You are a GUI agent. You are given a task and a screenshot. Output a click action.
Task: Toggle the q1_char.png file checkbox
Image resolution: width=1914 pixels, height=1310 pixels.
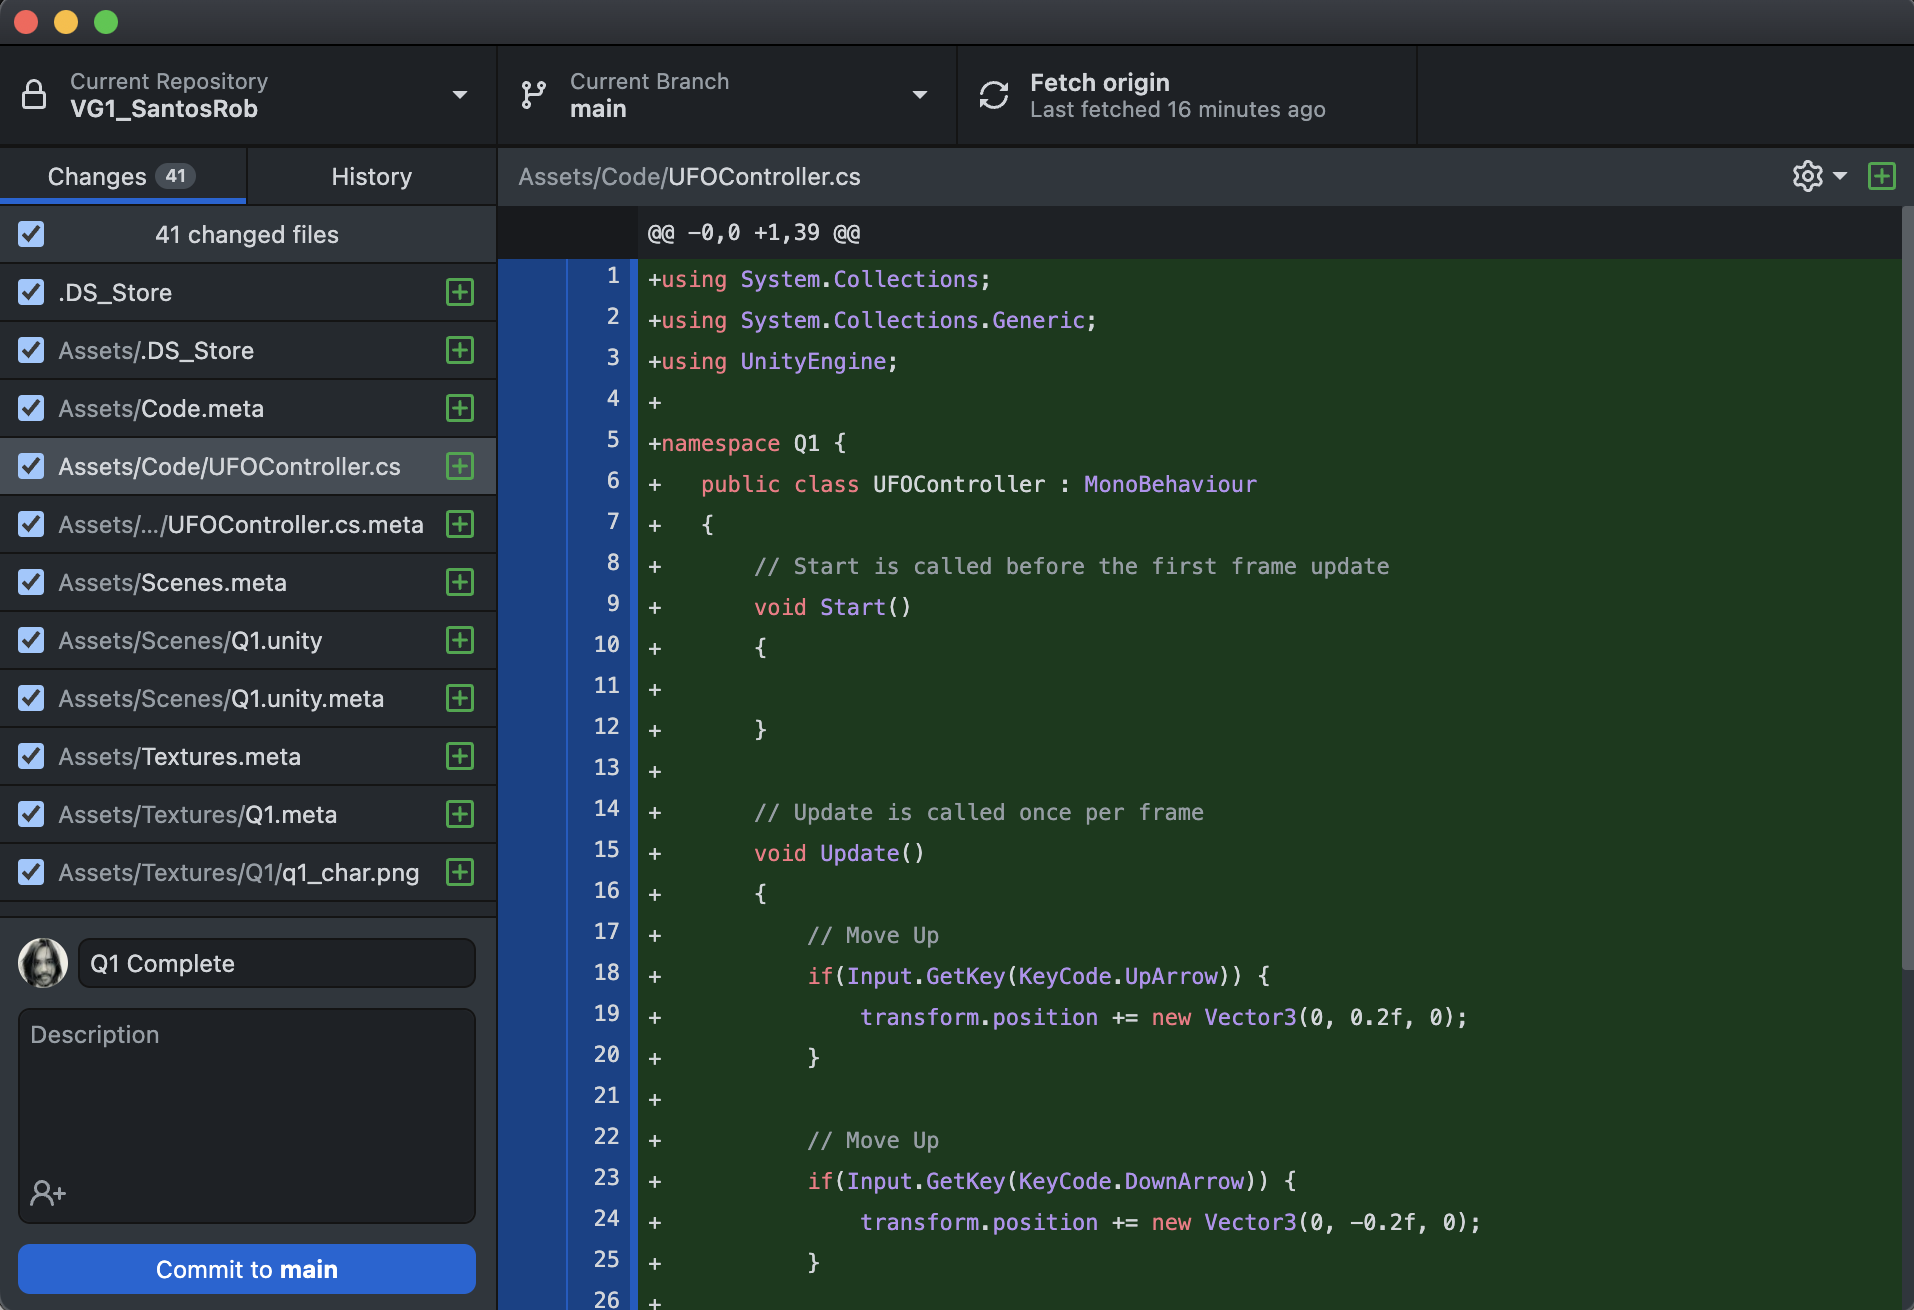coord(31,872)
